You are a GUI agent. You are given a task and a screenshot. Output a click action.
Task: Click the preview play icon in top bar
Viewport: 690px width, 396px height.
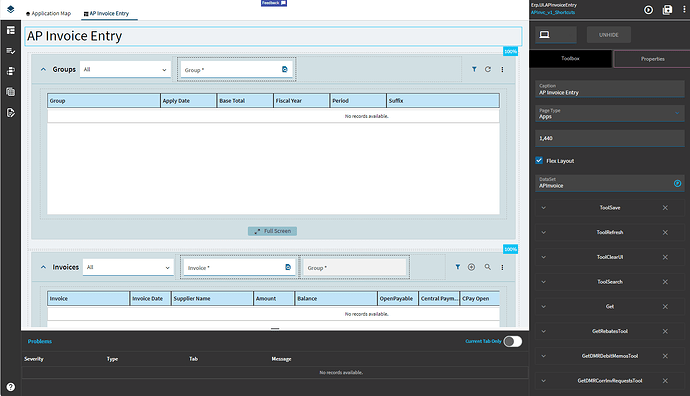tap(648, 10)
